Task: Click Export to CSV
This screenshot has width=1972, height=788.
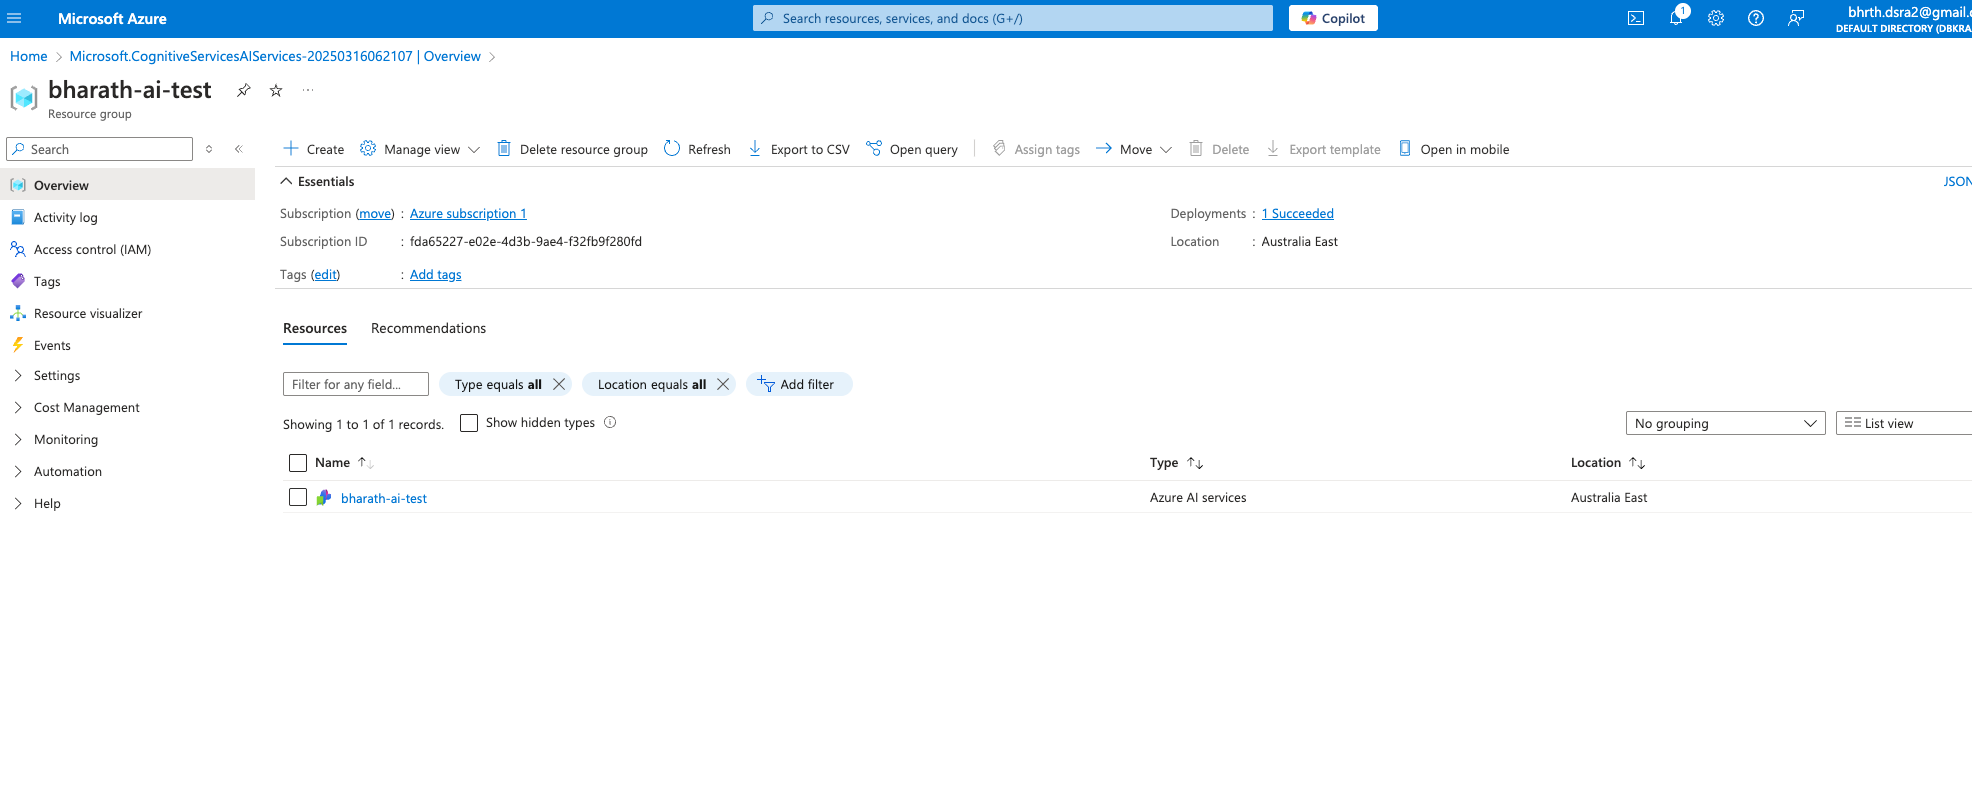Action: tap(799, 149)
